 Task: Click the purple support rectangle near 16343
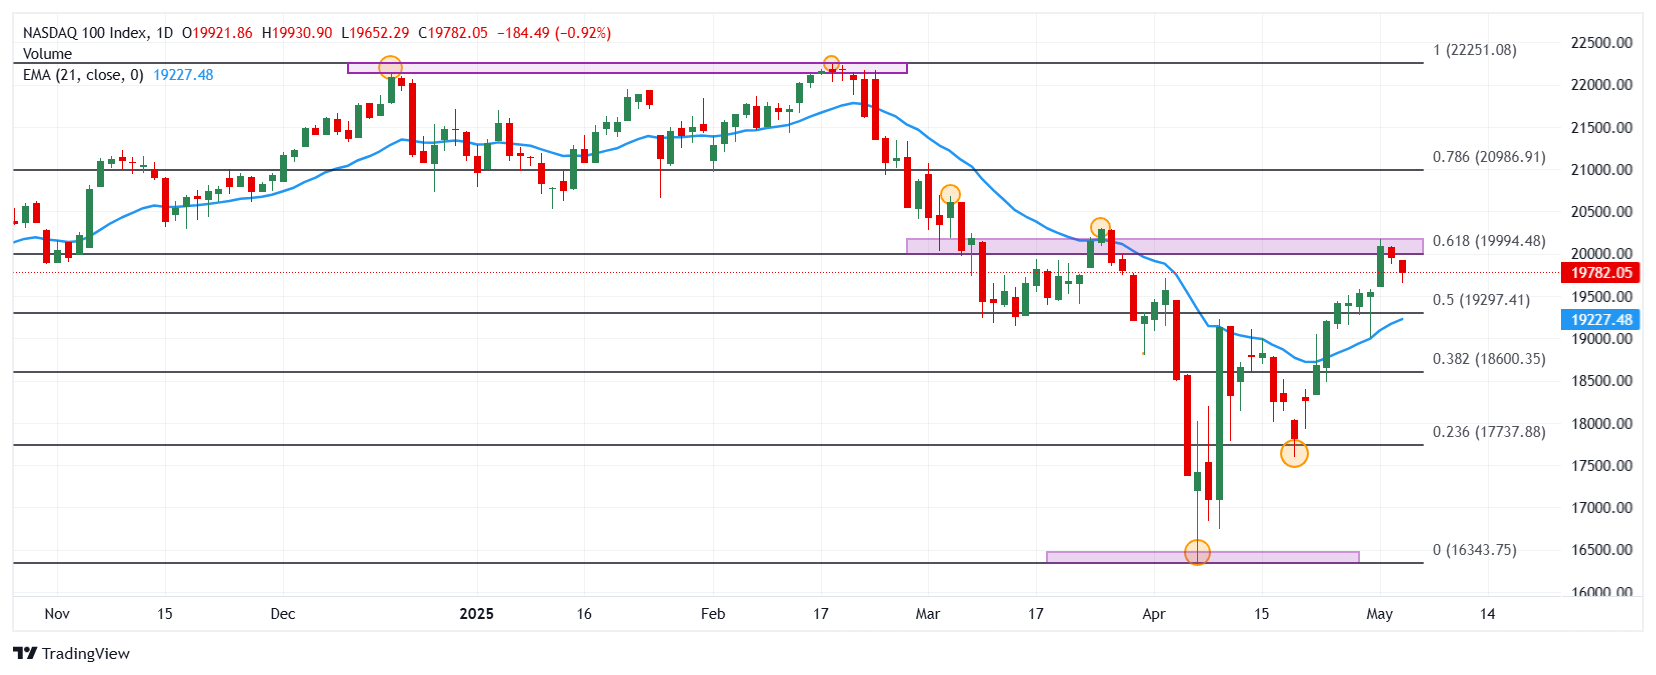pos(1203,557)
